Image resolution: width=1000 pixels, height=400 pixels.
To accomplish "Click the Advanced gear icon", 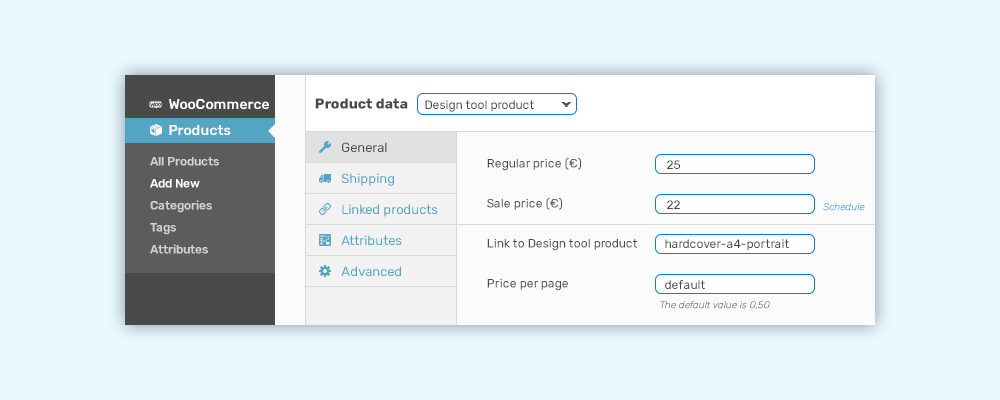I will [x=325, y=271].
